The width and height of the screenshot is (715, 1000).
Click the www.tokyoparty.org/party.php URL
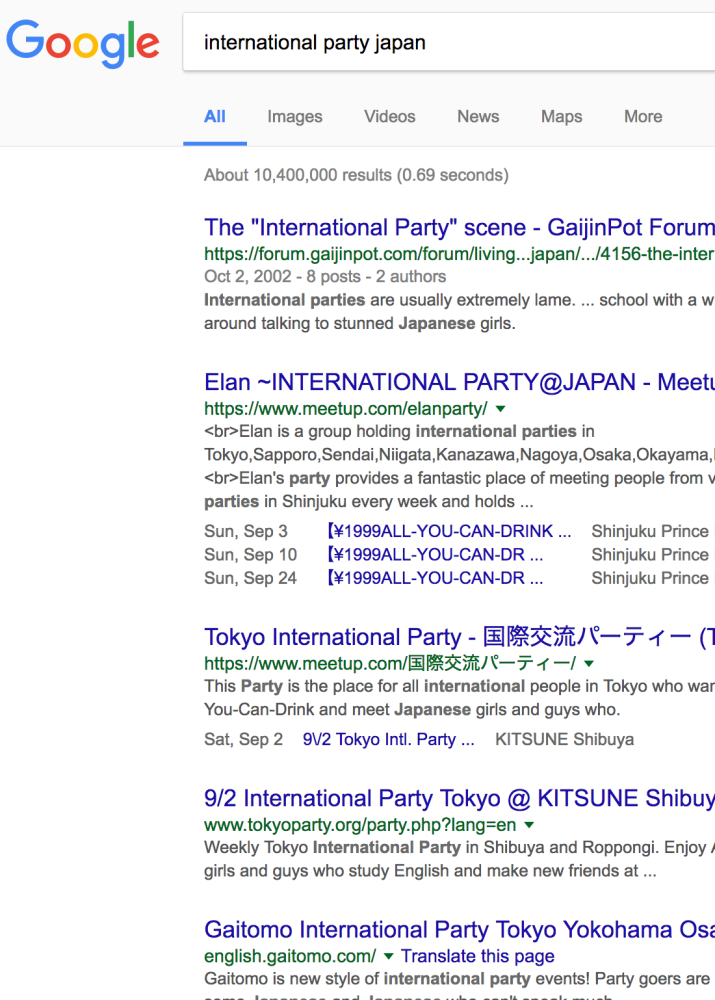(x=360, y=825)
